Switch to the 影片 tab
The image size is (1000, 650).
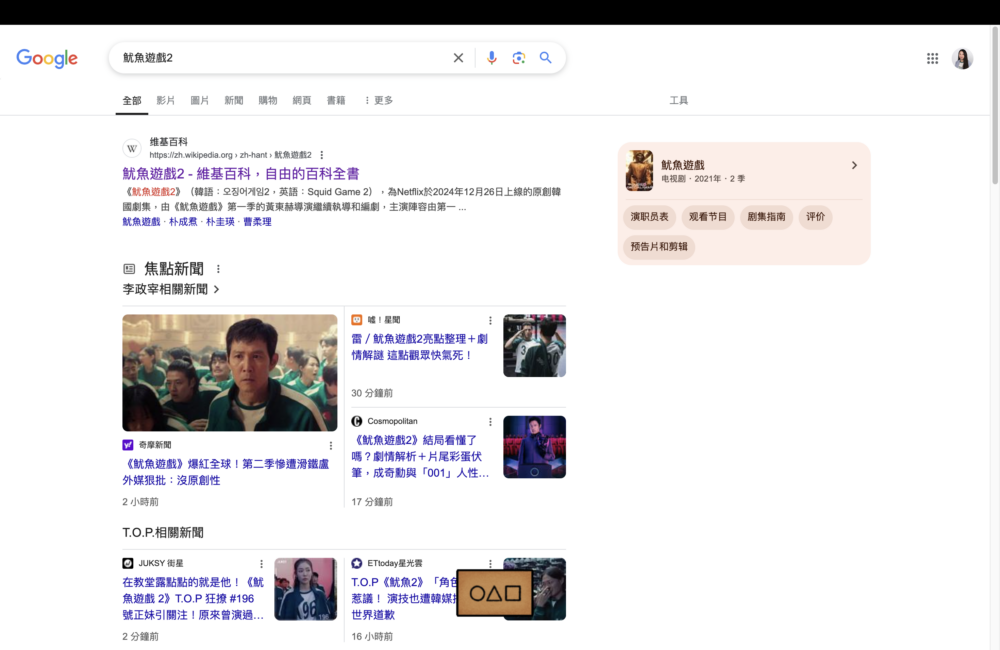click(x=166, y=101)
